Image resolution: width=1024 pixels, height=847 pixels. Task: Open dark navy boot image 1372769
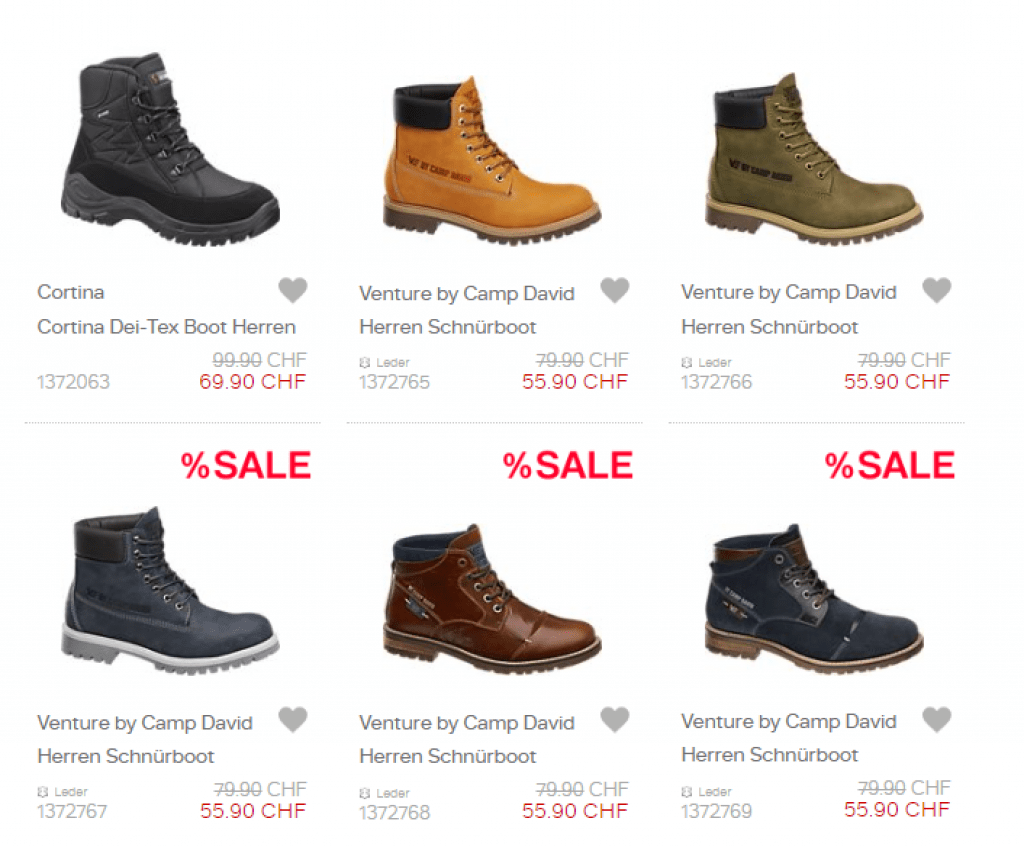point(814,595)
